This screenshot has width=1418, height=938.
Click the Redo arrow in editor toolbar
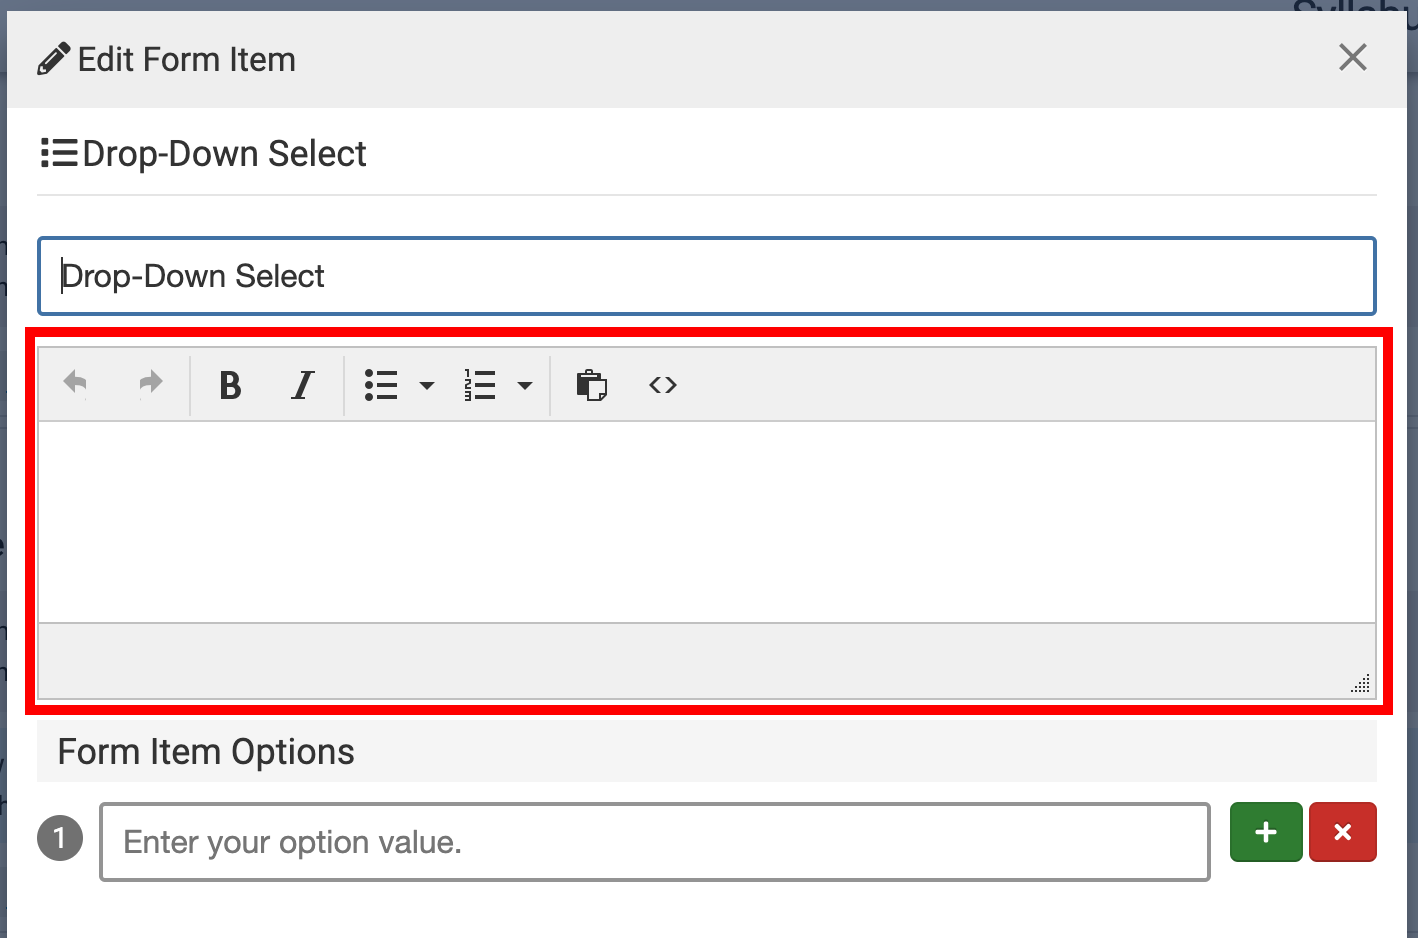150,384
